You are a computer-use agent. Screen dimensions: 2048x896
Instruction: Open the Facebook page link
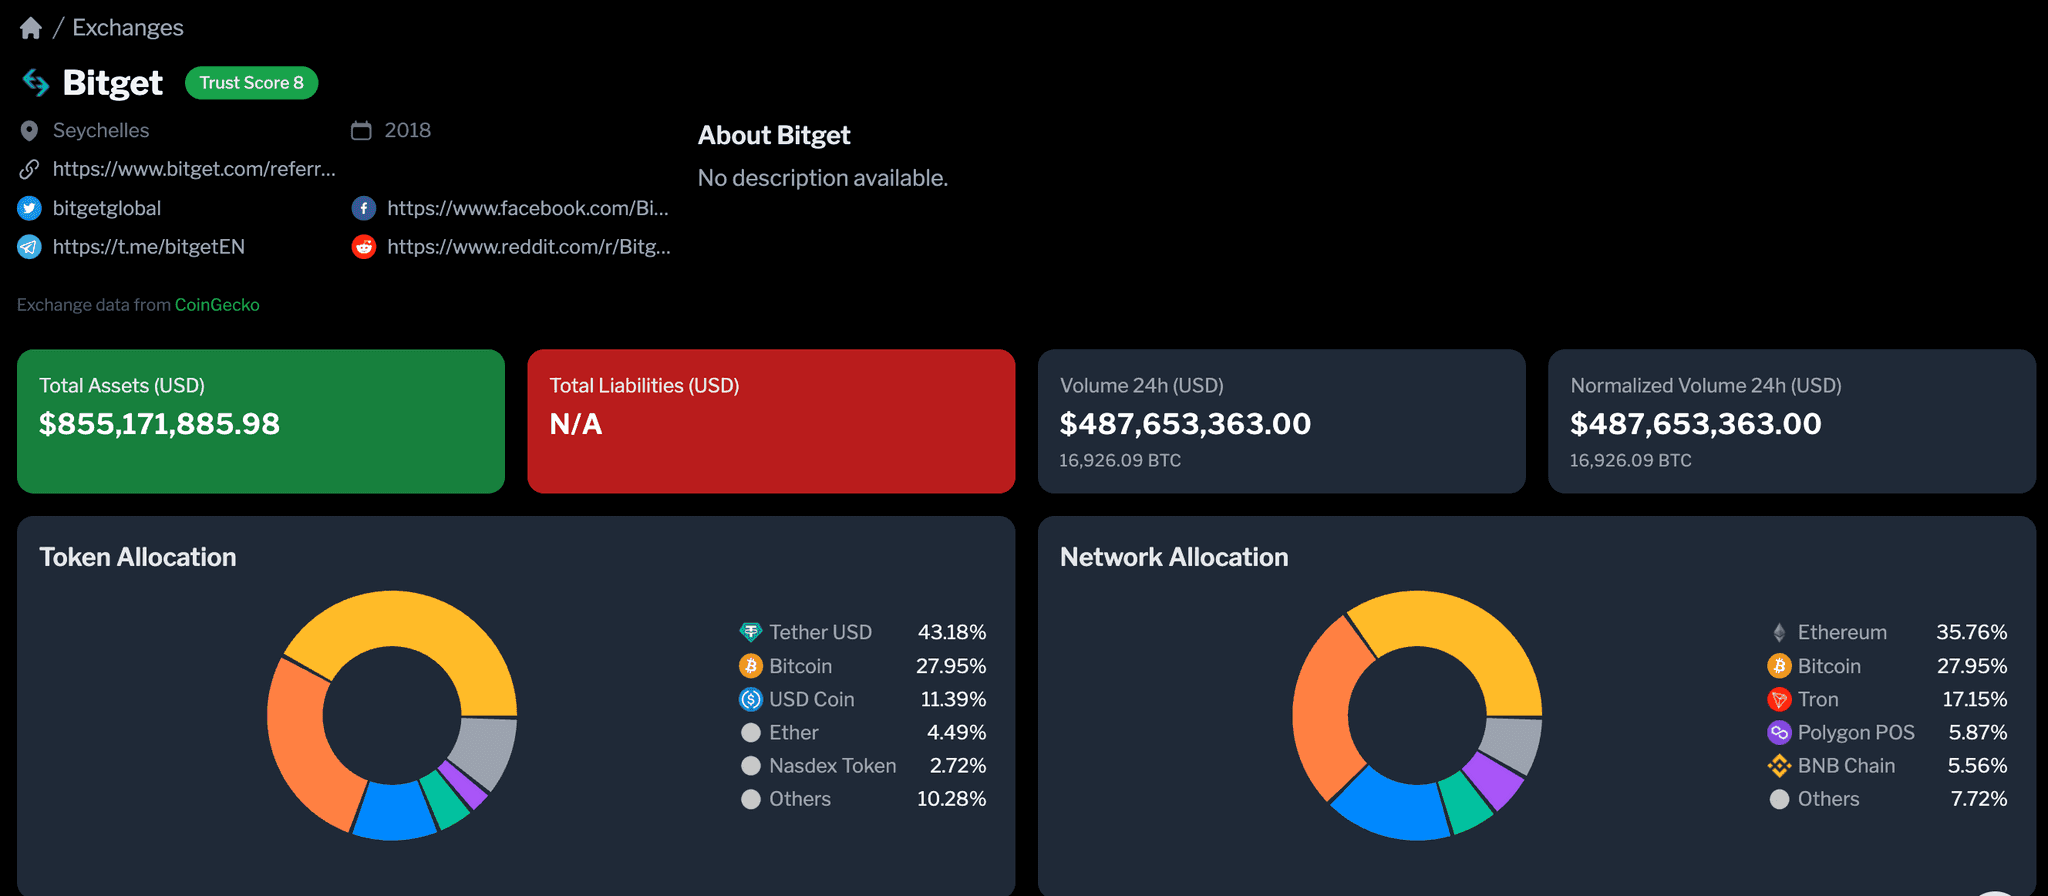pyautogui.click(x=528, y=208)
